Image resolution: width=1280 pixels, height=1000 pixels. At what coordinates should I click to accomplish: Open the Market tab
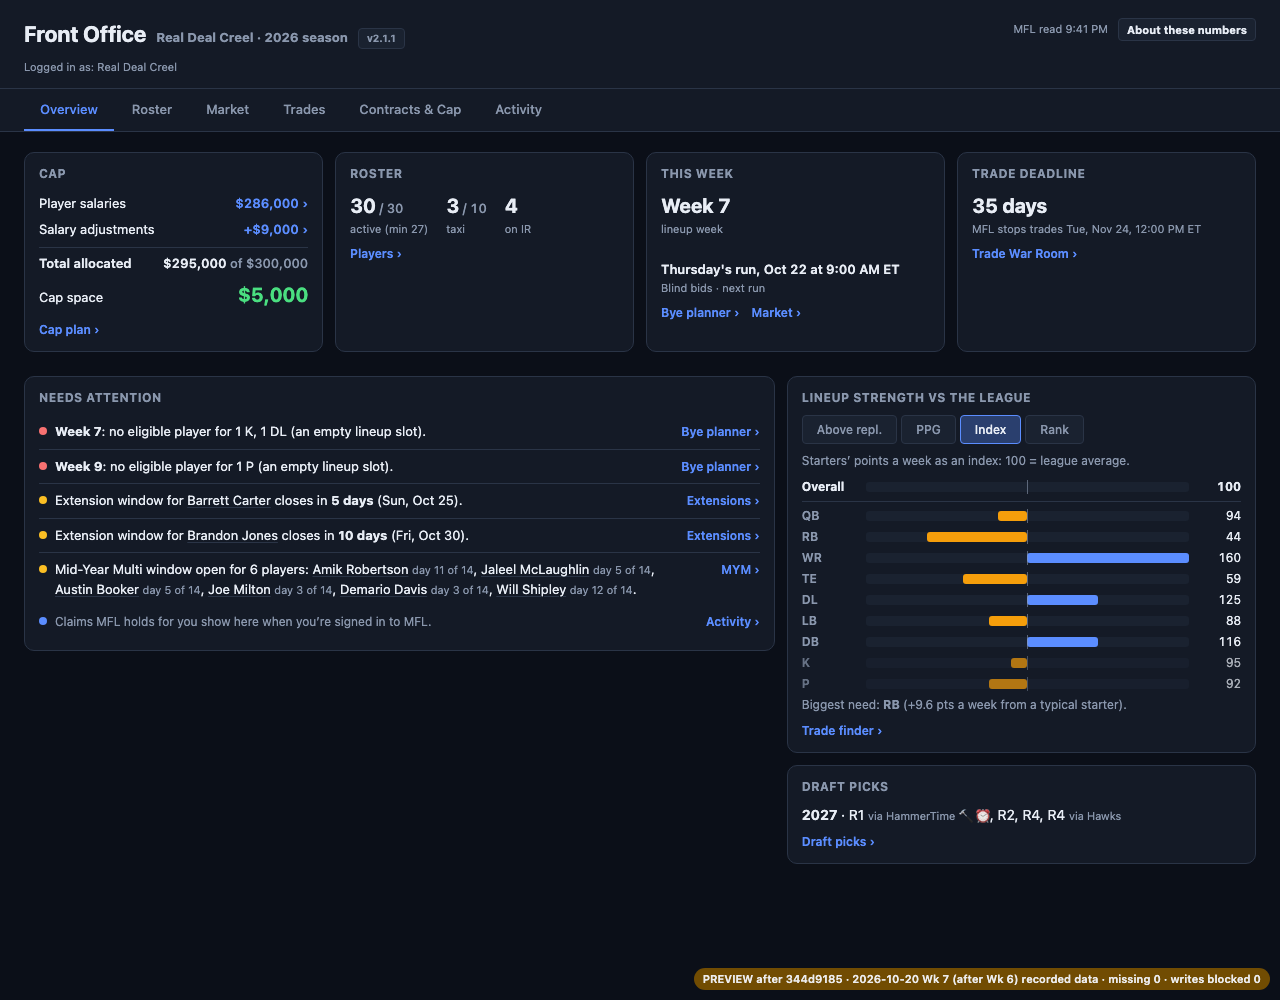227,110
